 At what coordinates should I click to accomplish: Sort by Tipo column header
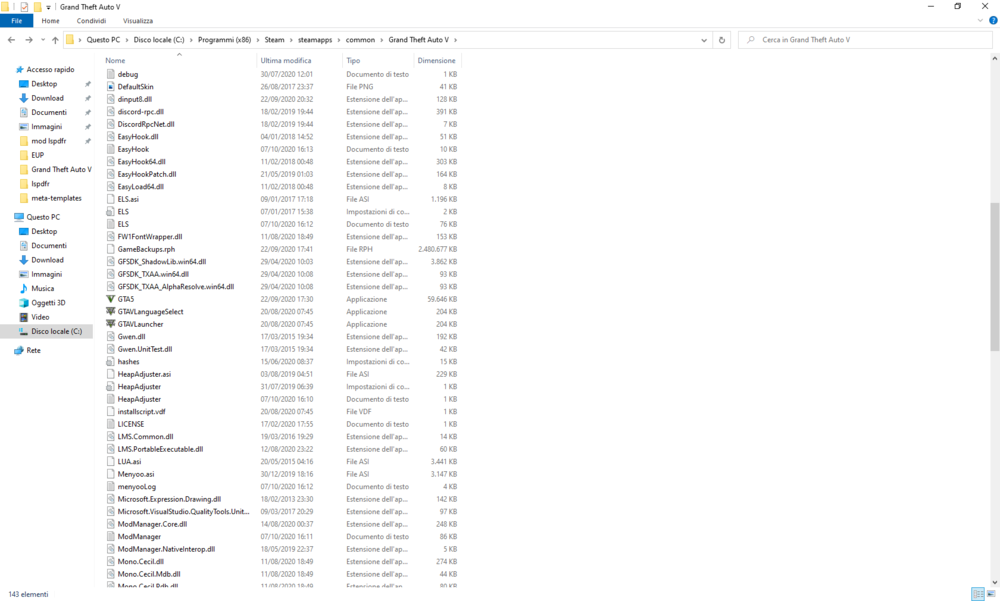pos(353,61)
